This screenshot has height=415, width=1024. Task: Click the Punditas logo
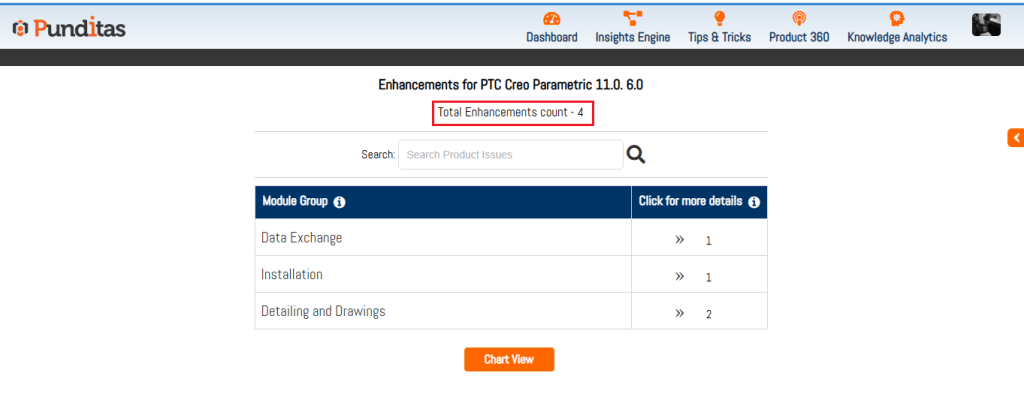(69, 29)
